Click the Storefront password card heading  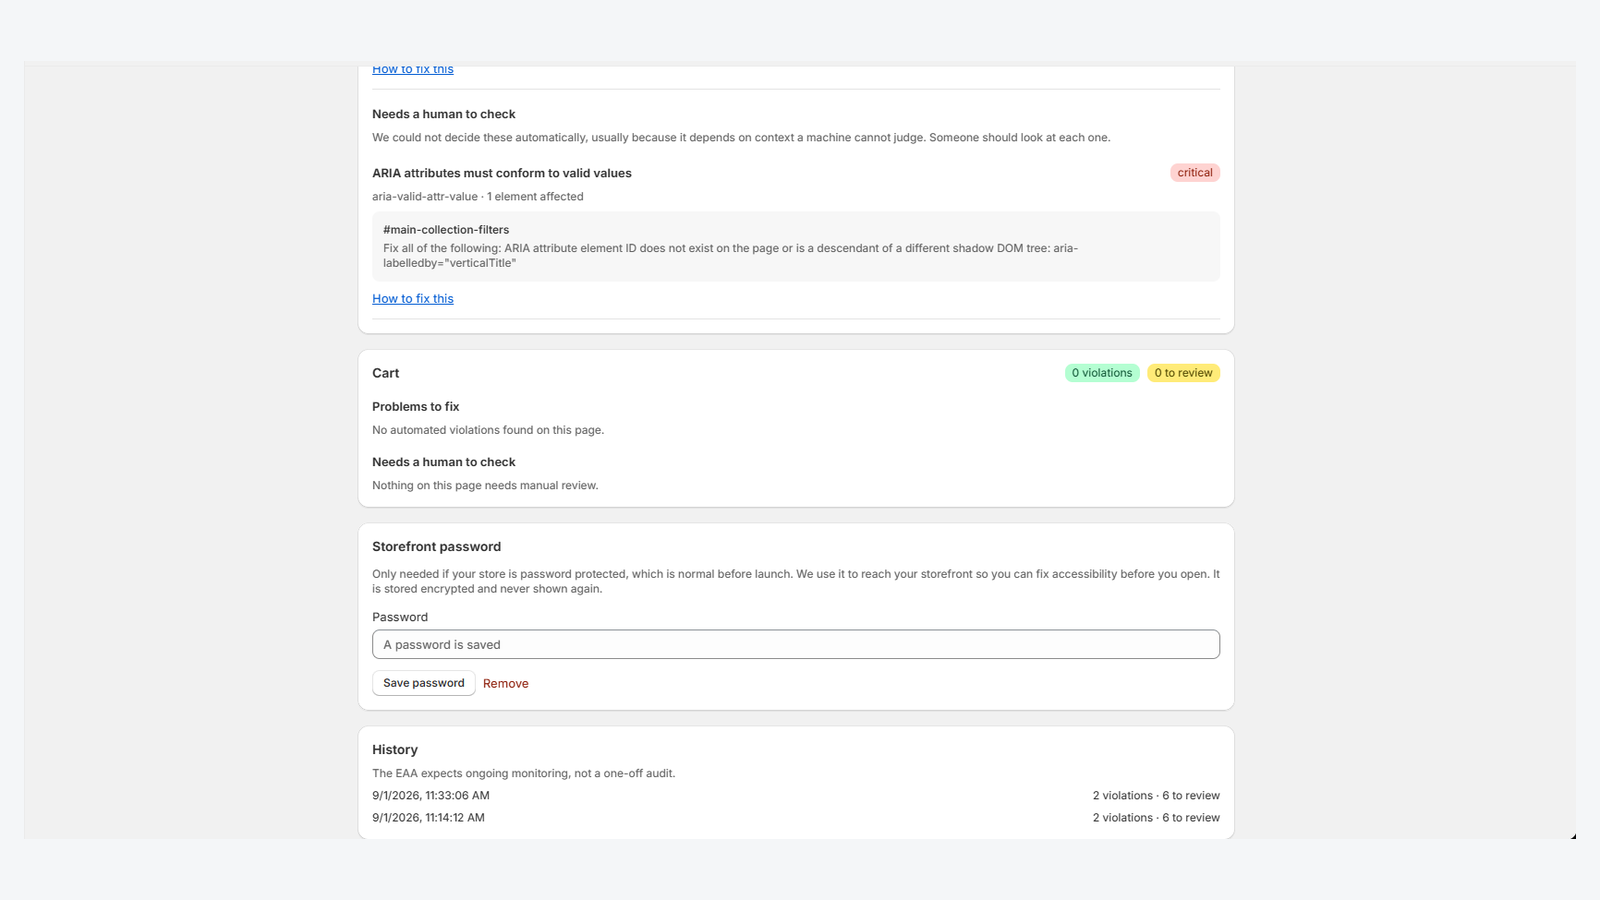tap(436, 547)
